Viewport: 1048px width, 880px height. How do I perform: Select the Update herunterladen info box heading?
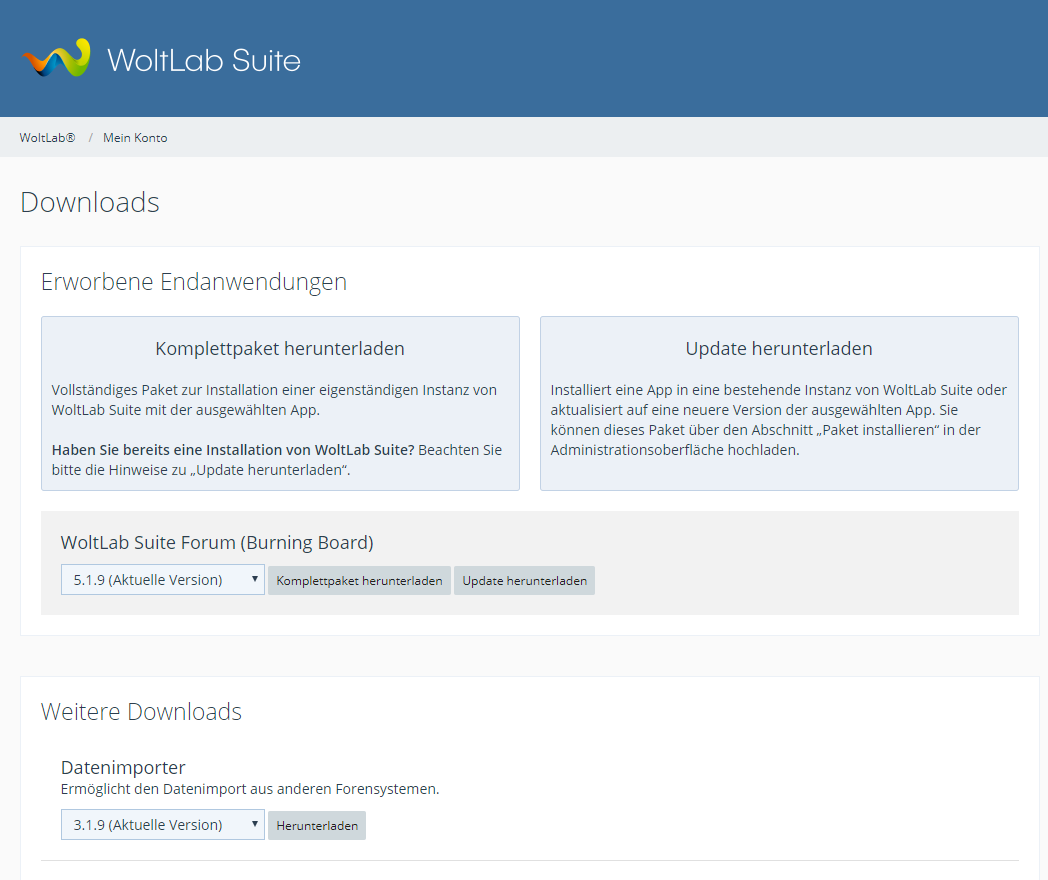coord(779,349)
